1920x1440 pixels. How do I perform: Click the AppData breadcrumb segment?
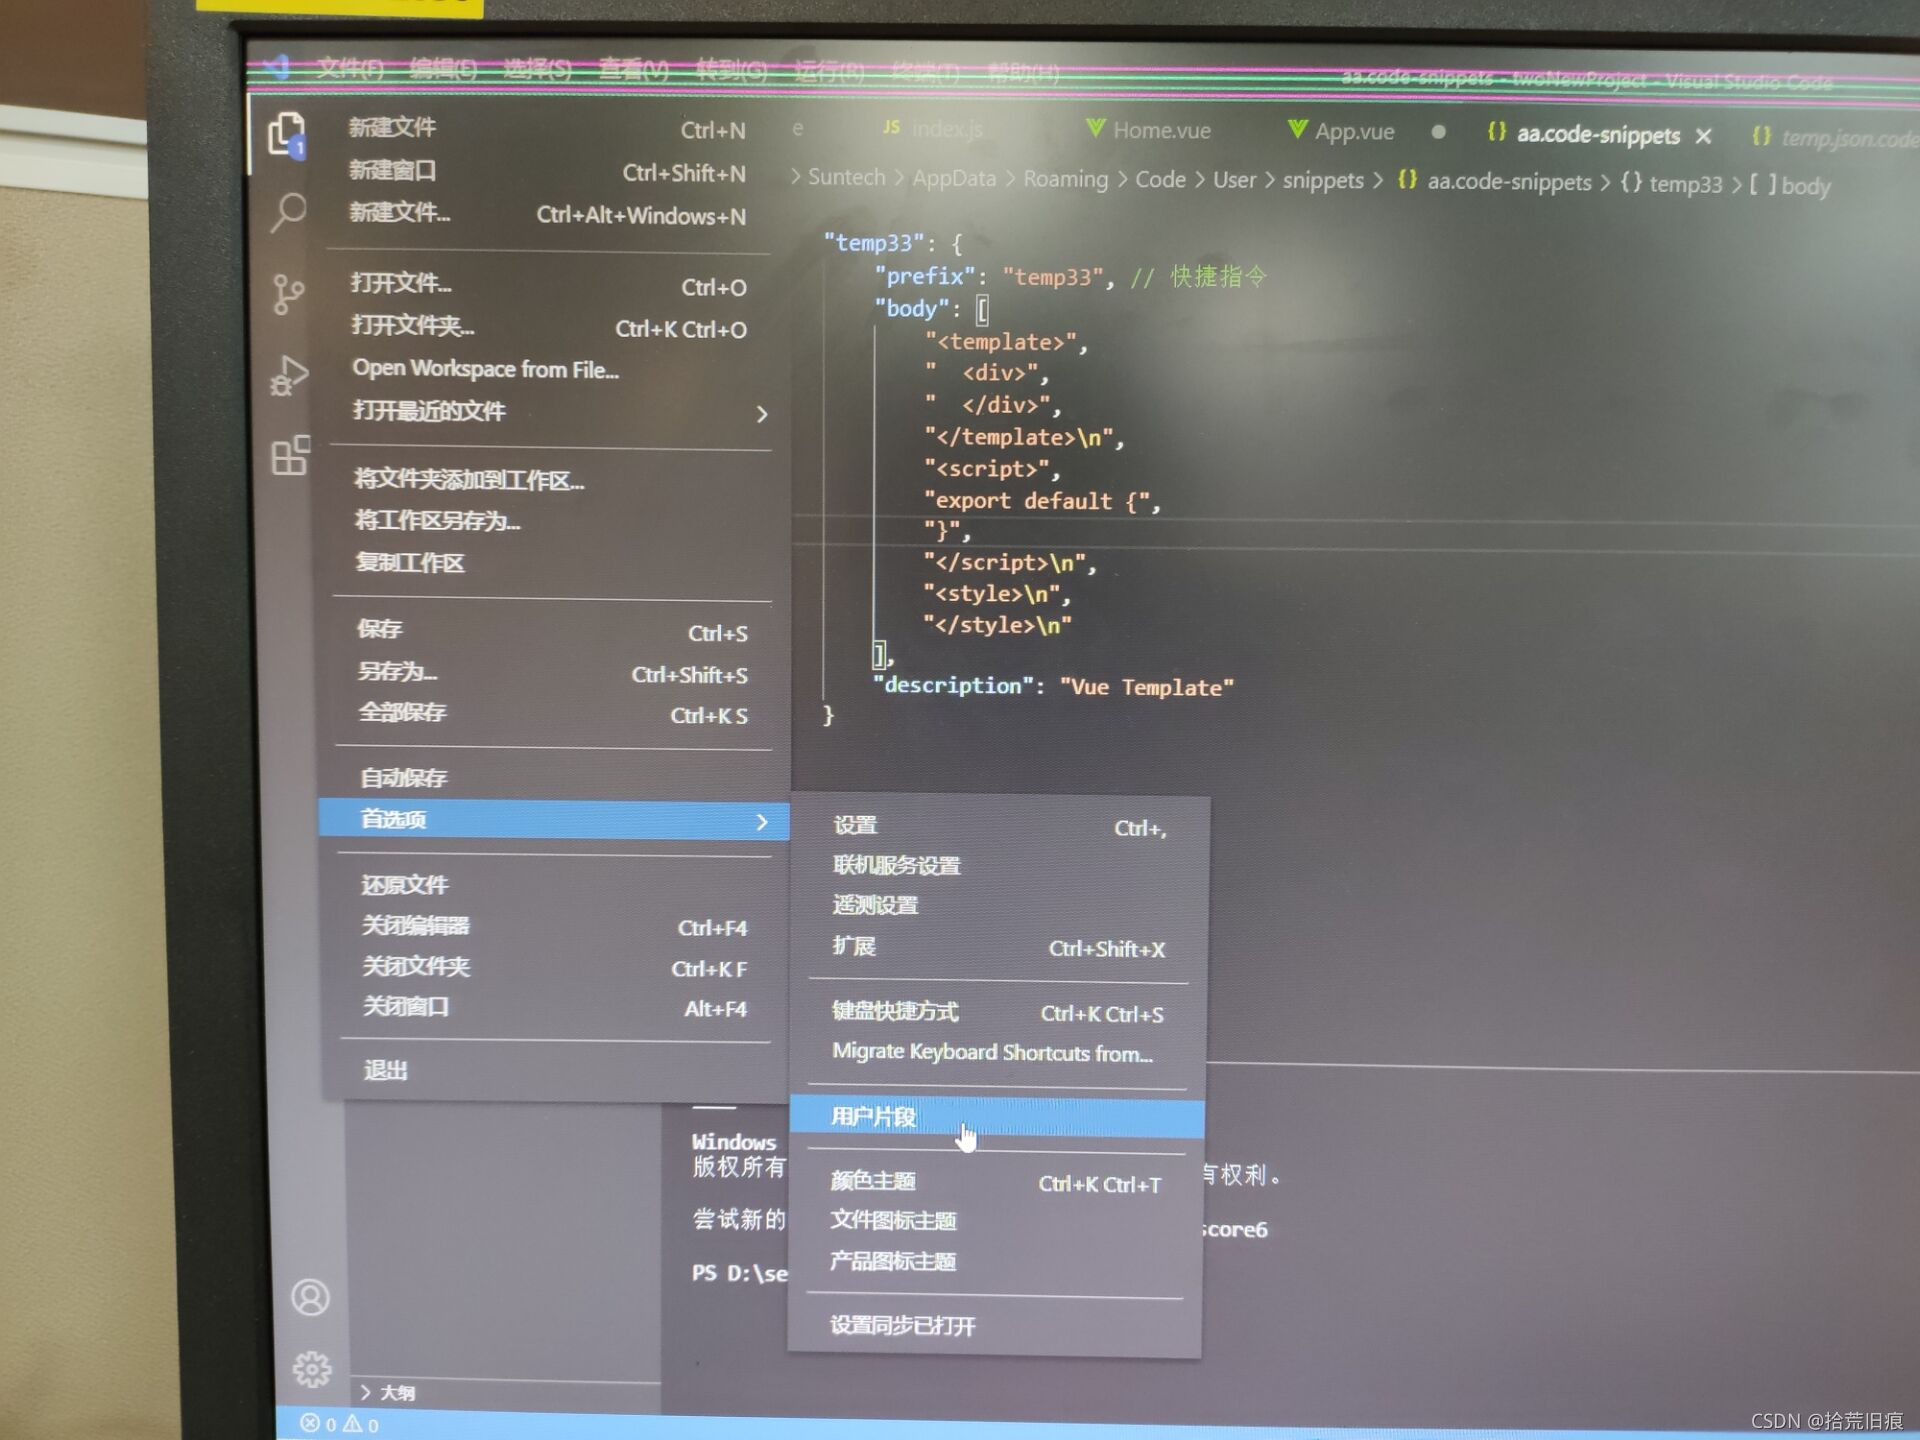(x=954, y=178)
